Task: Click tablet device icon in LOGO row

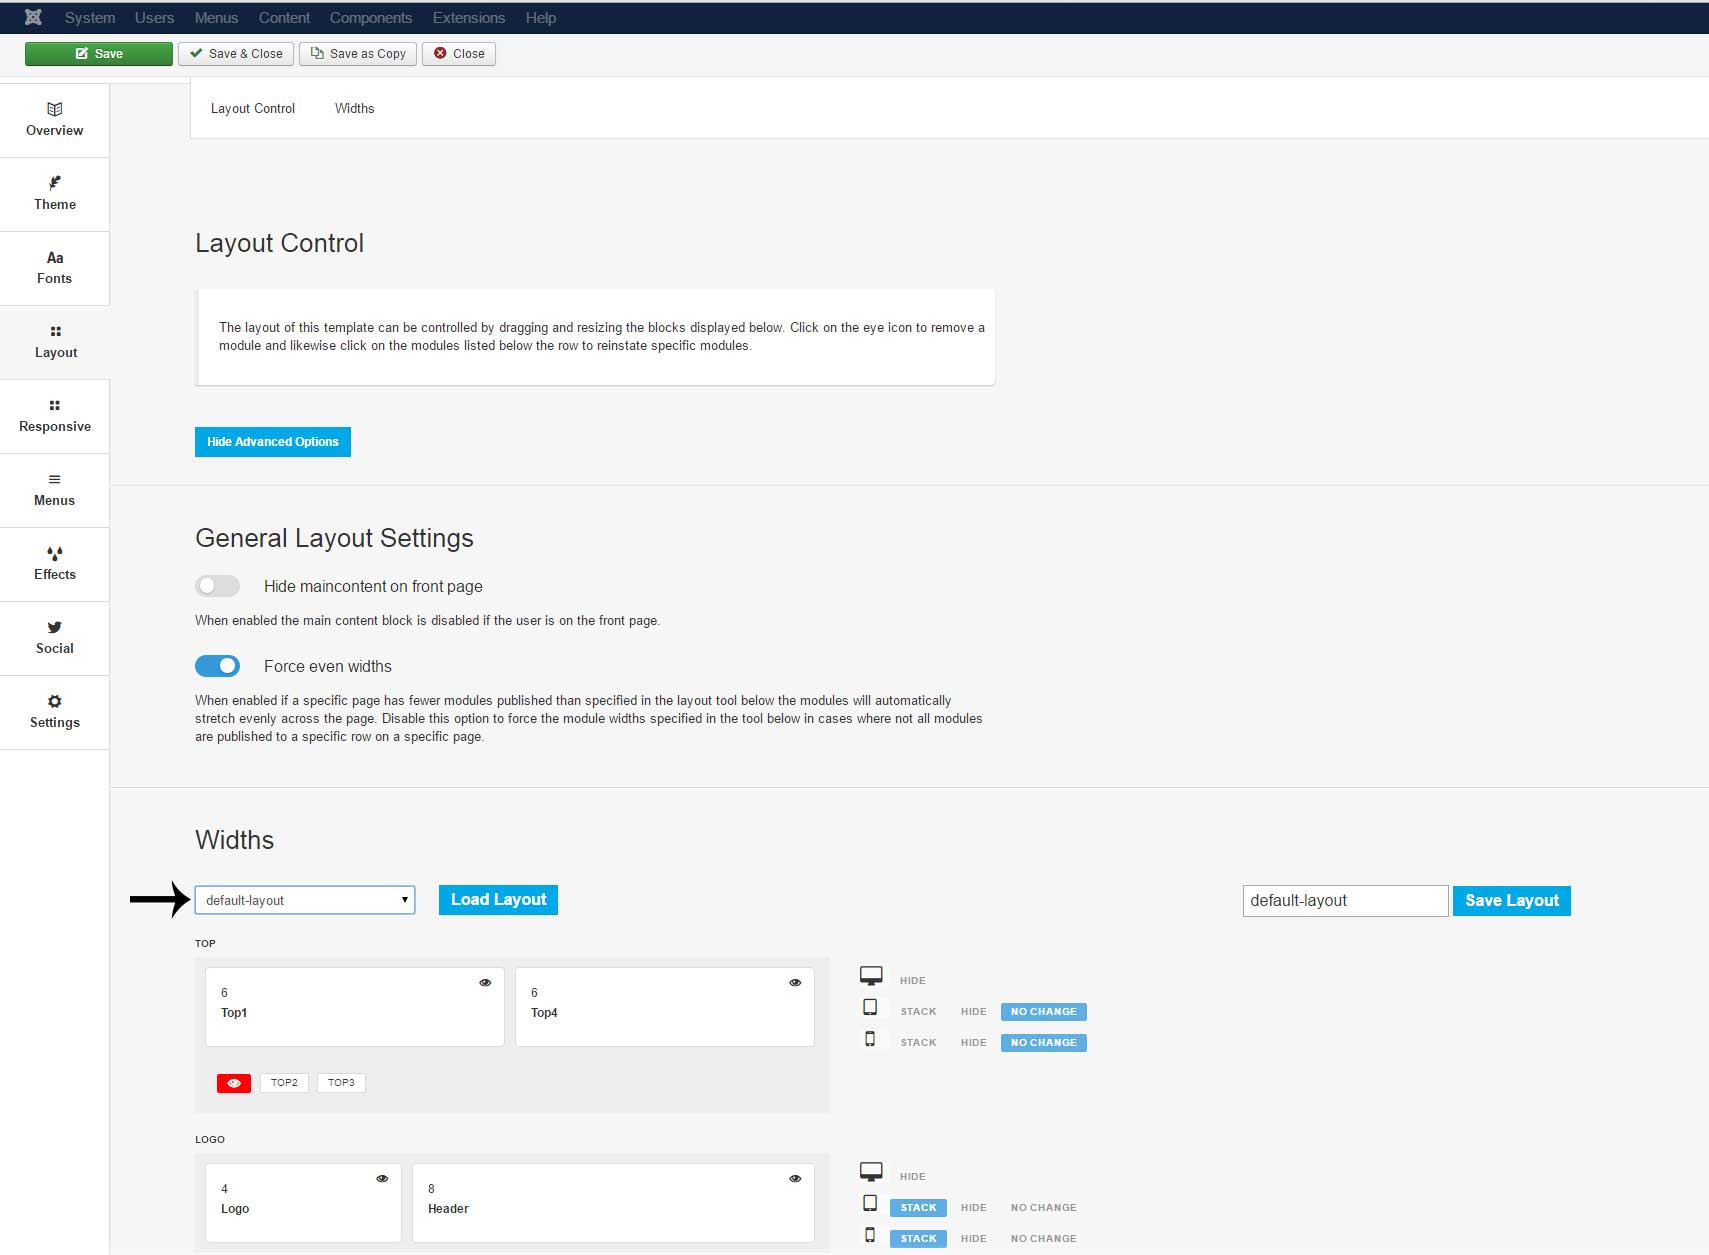Action: coord(870,1203)
